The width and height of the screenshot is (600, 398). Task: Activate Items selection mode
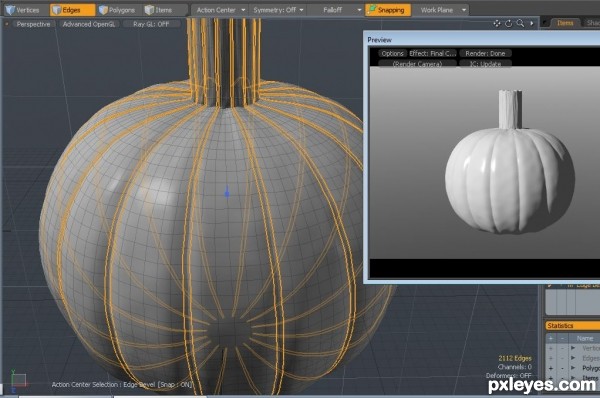point(163,10)
